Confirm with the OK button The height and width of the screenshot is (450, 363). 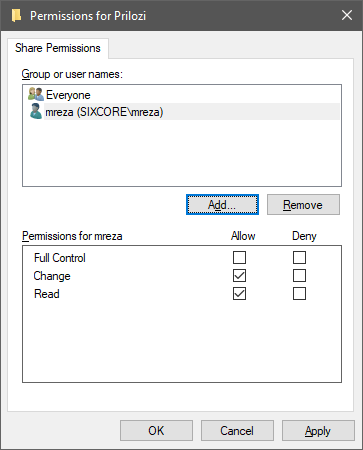coord(156,431)
